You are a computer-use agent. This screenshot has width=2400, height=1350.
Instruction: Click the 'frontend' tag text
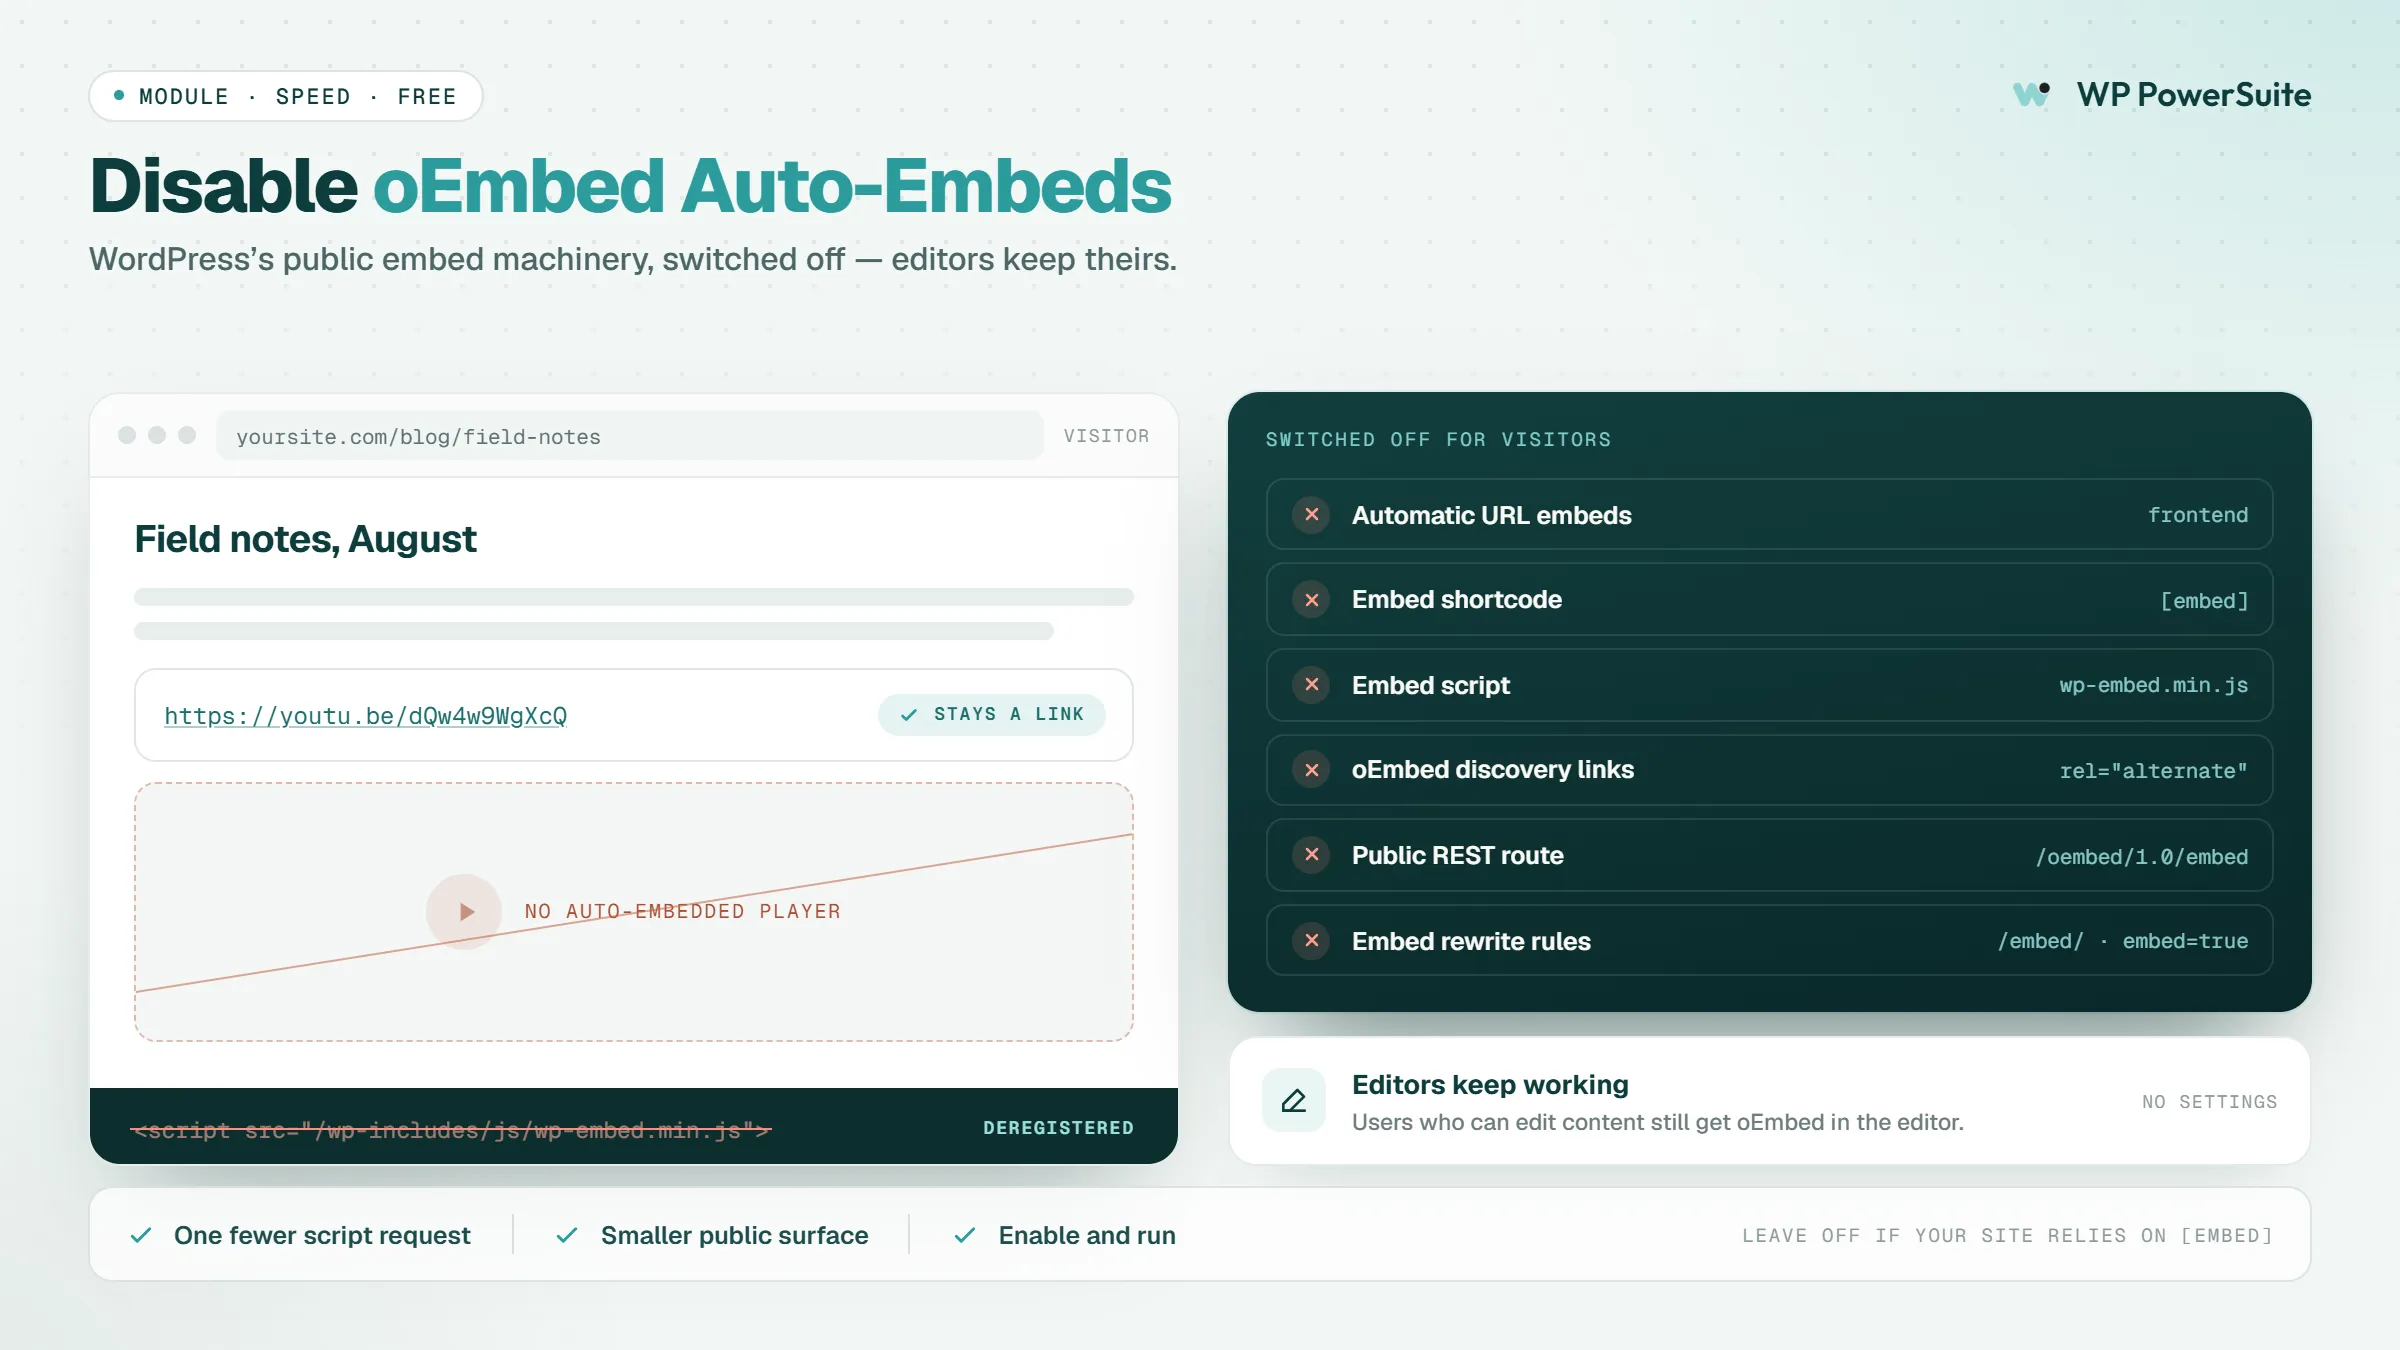[2198, 515]
